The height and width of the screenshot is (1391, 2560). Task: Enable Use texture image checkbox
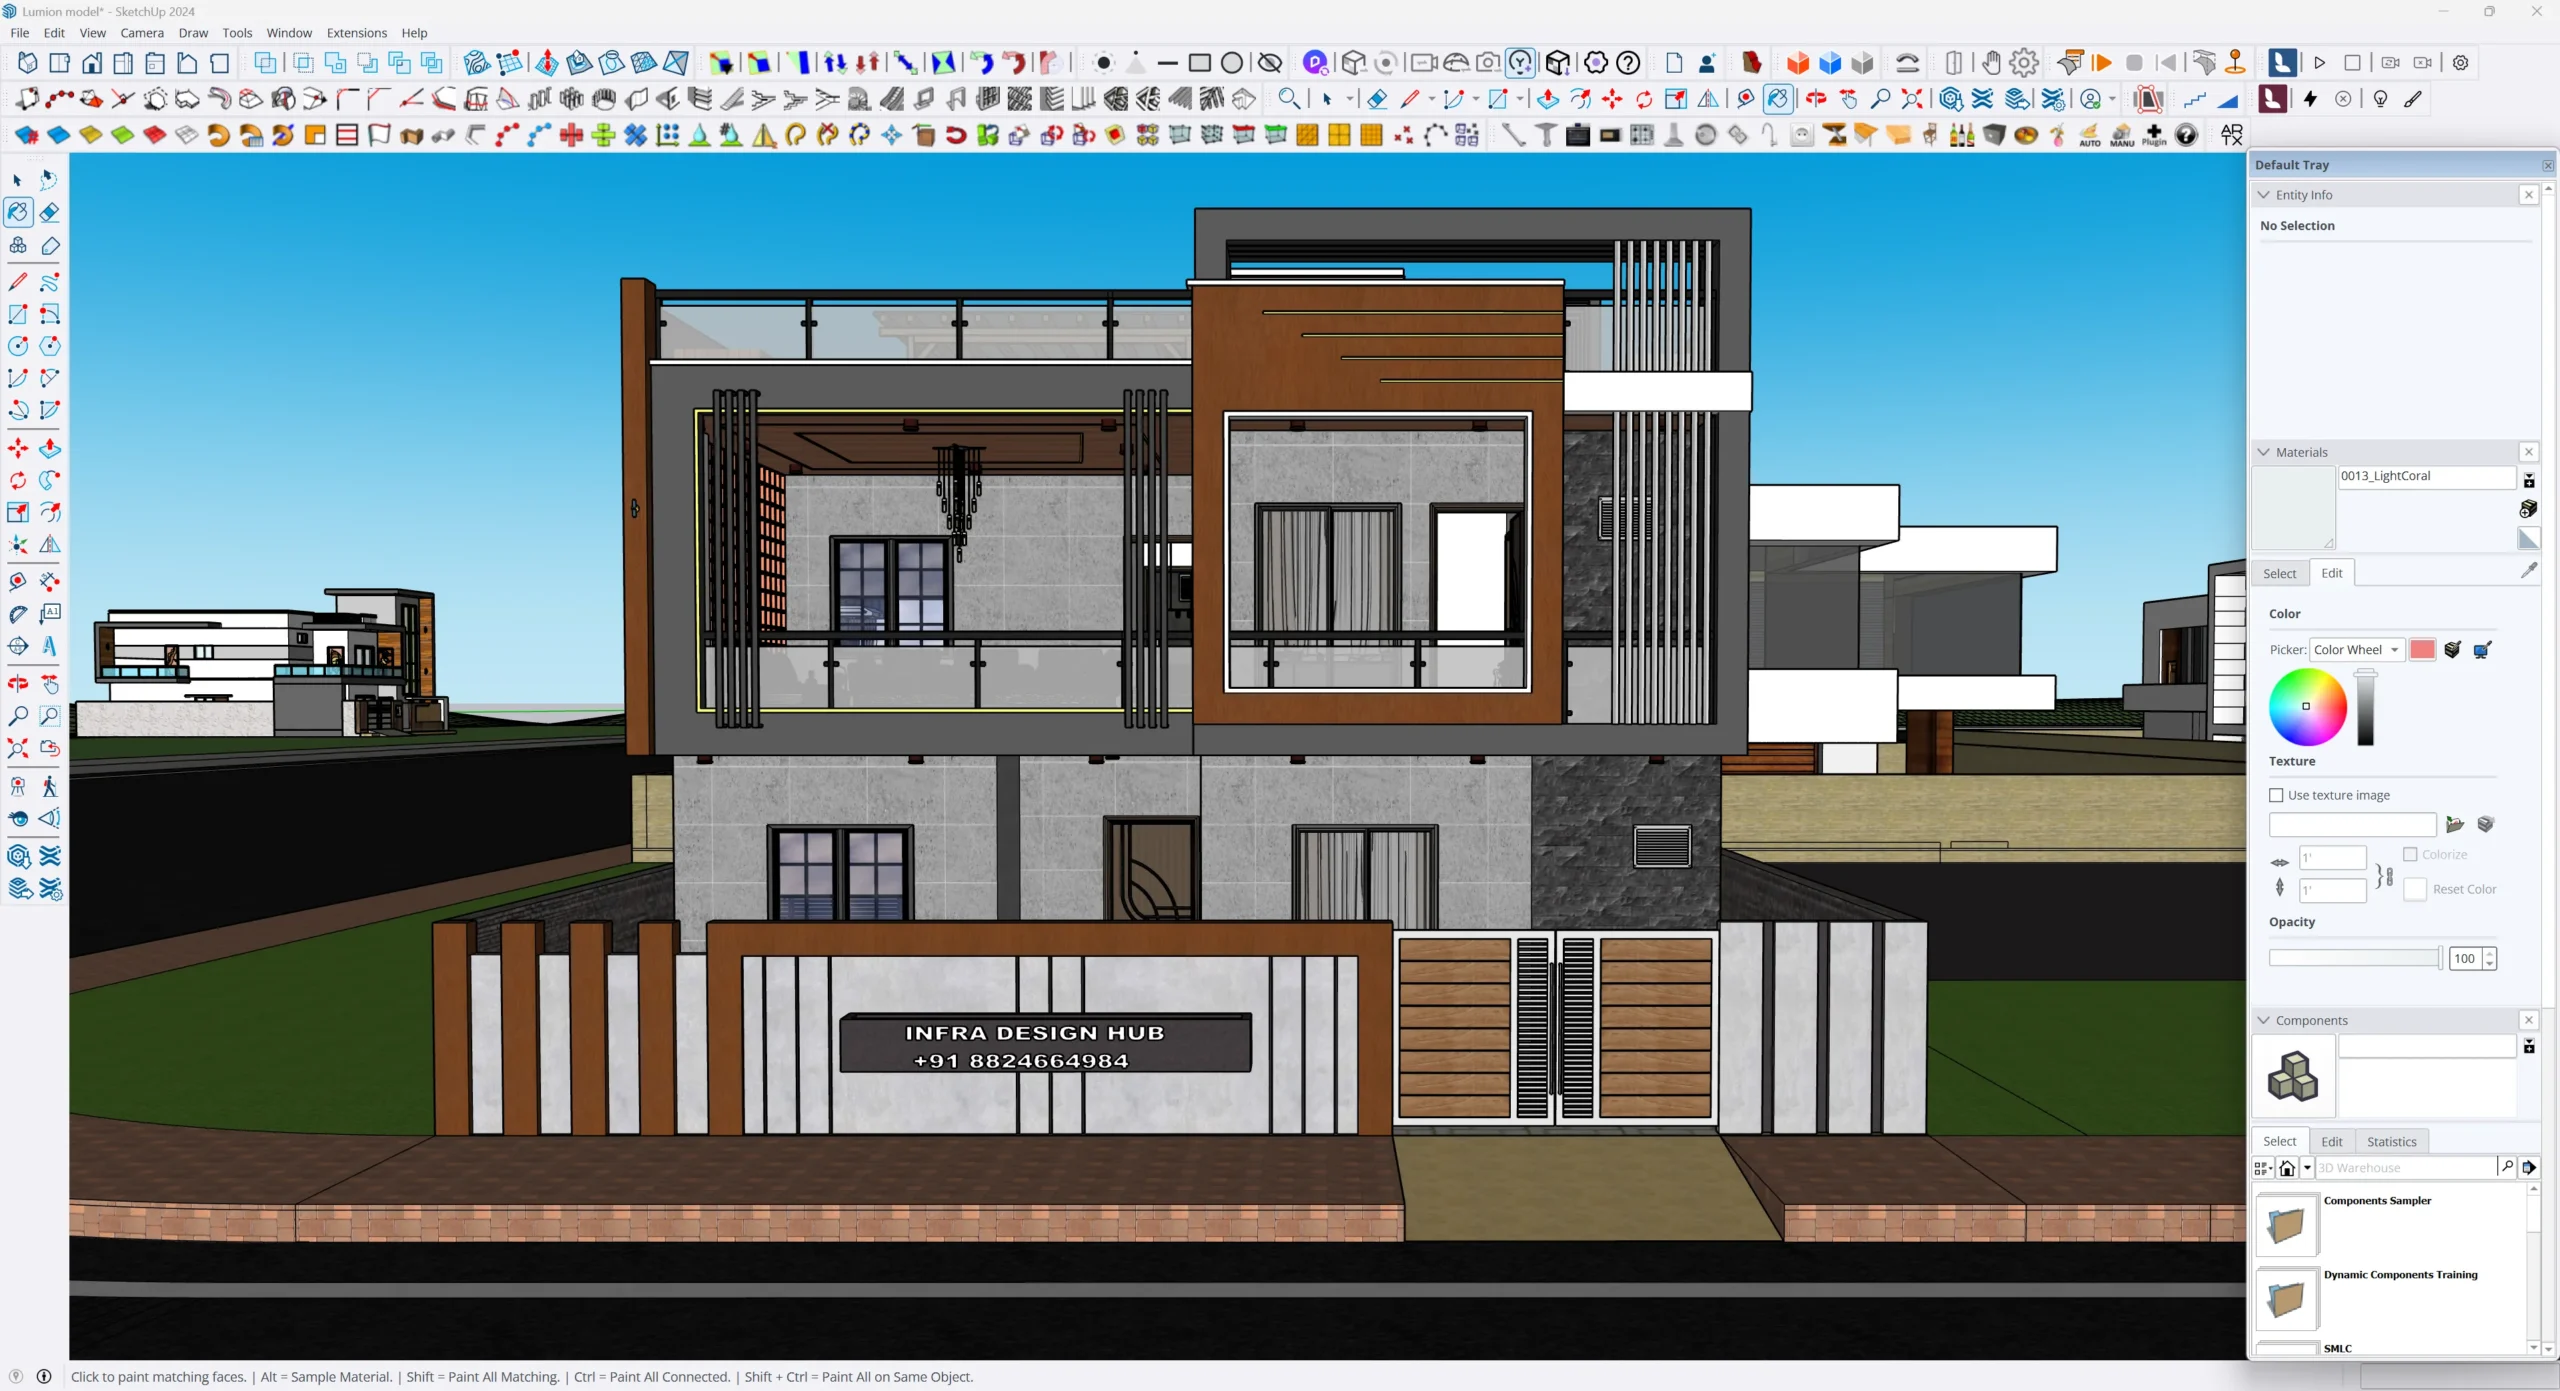click(2276, 795)
